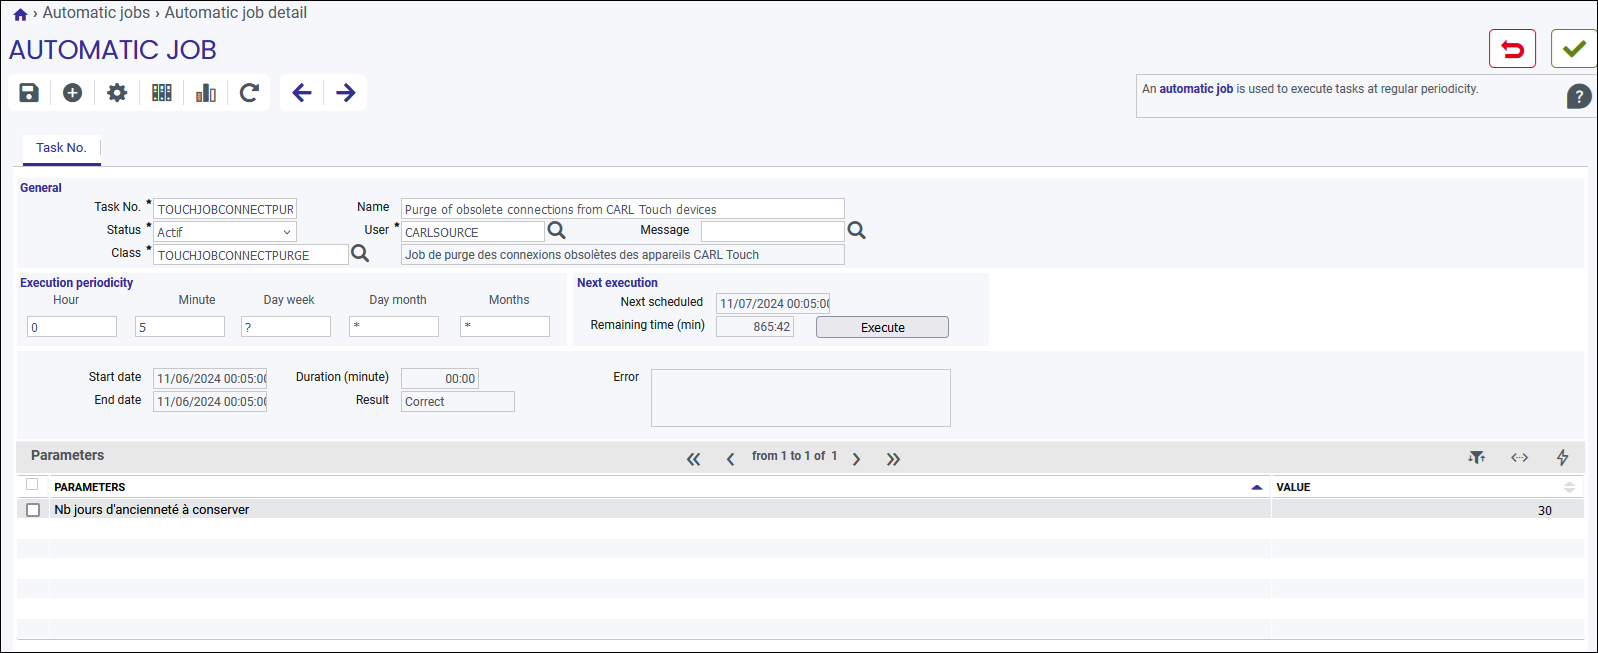Click the Minute periodicity field

coord(180,327)
